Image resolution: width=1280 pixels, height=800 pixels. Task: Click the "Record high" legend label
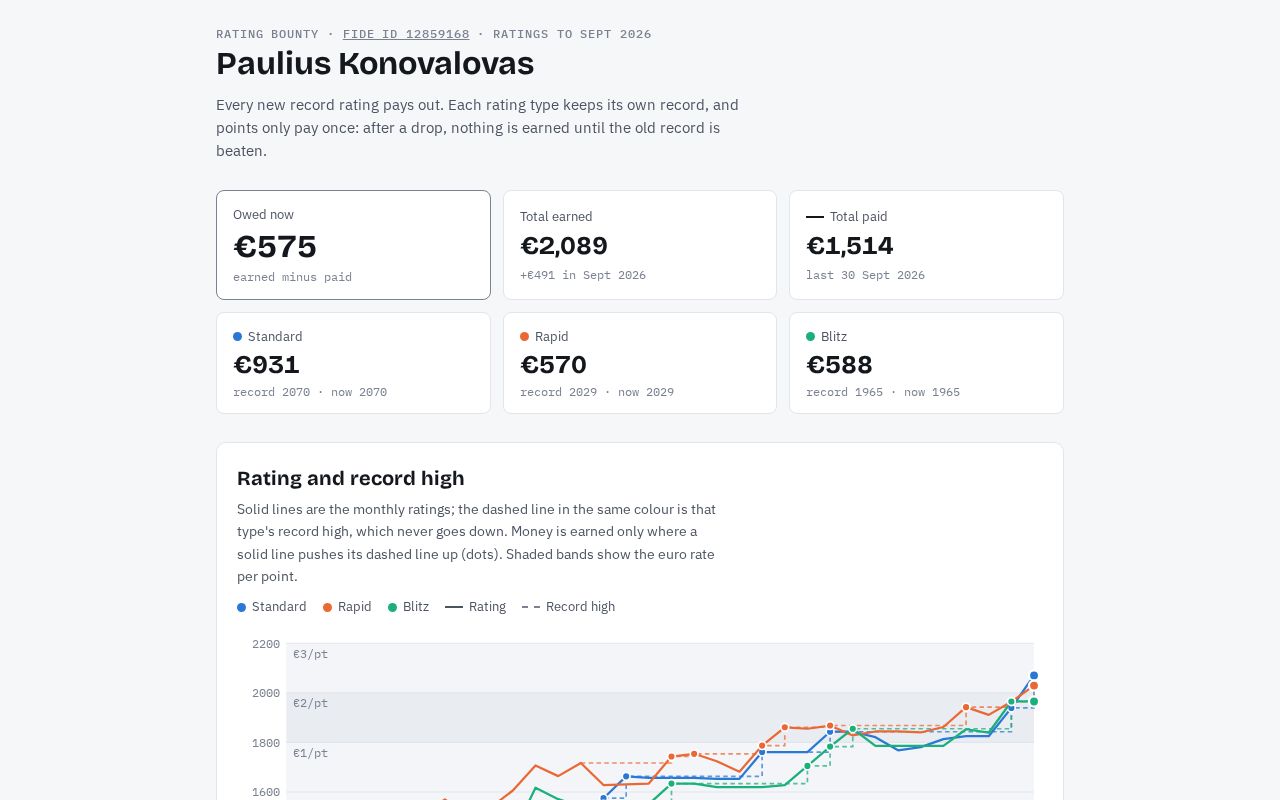coord(580,607)
